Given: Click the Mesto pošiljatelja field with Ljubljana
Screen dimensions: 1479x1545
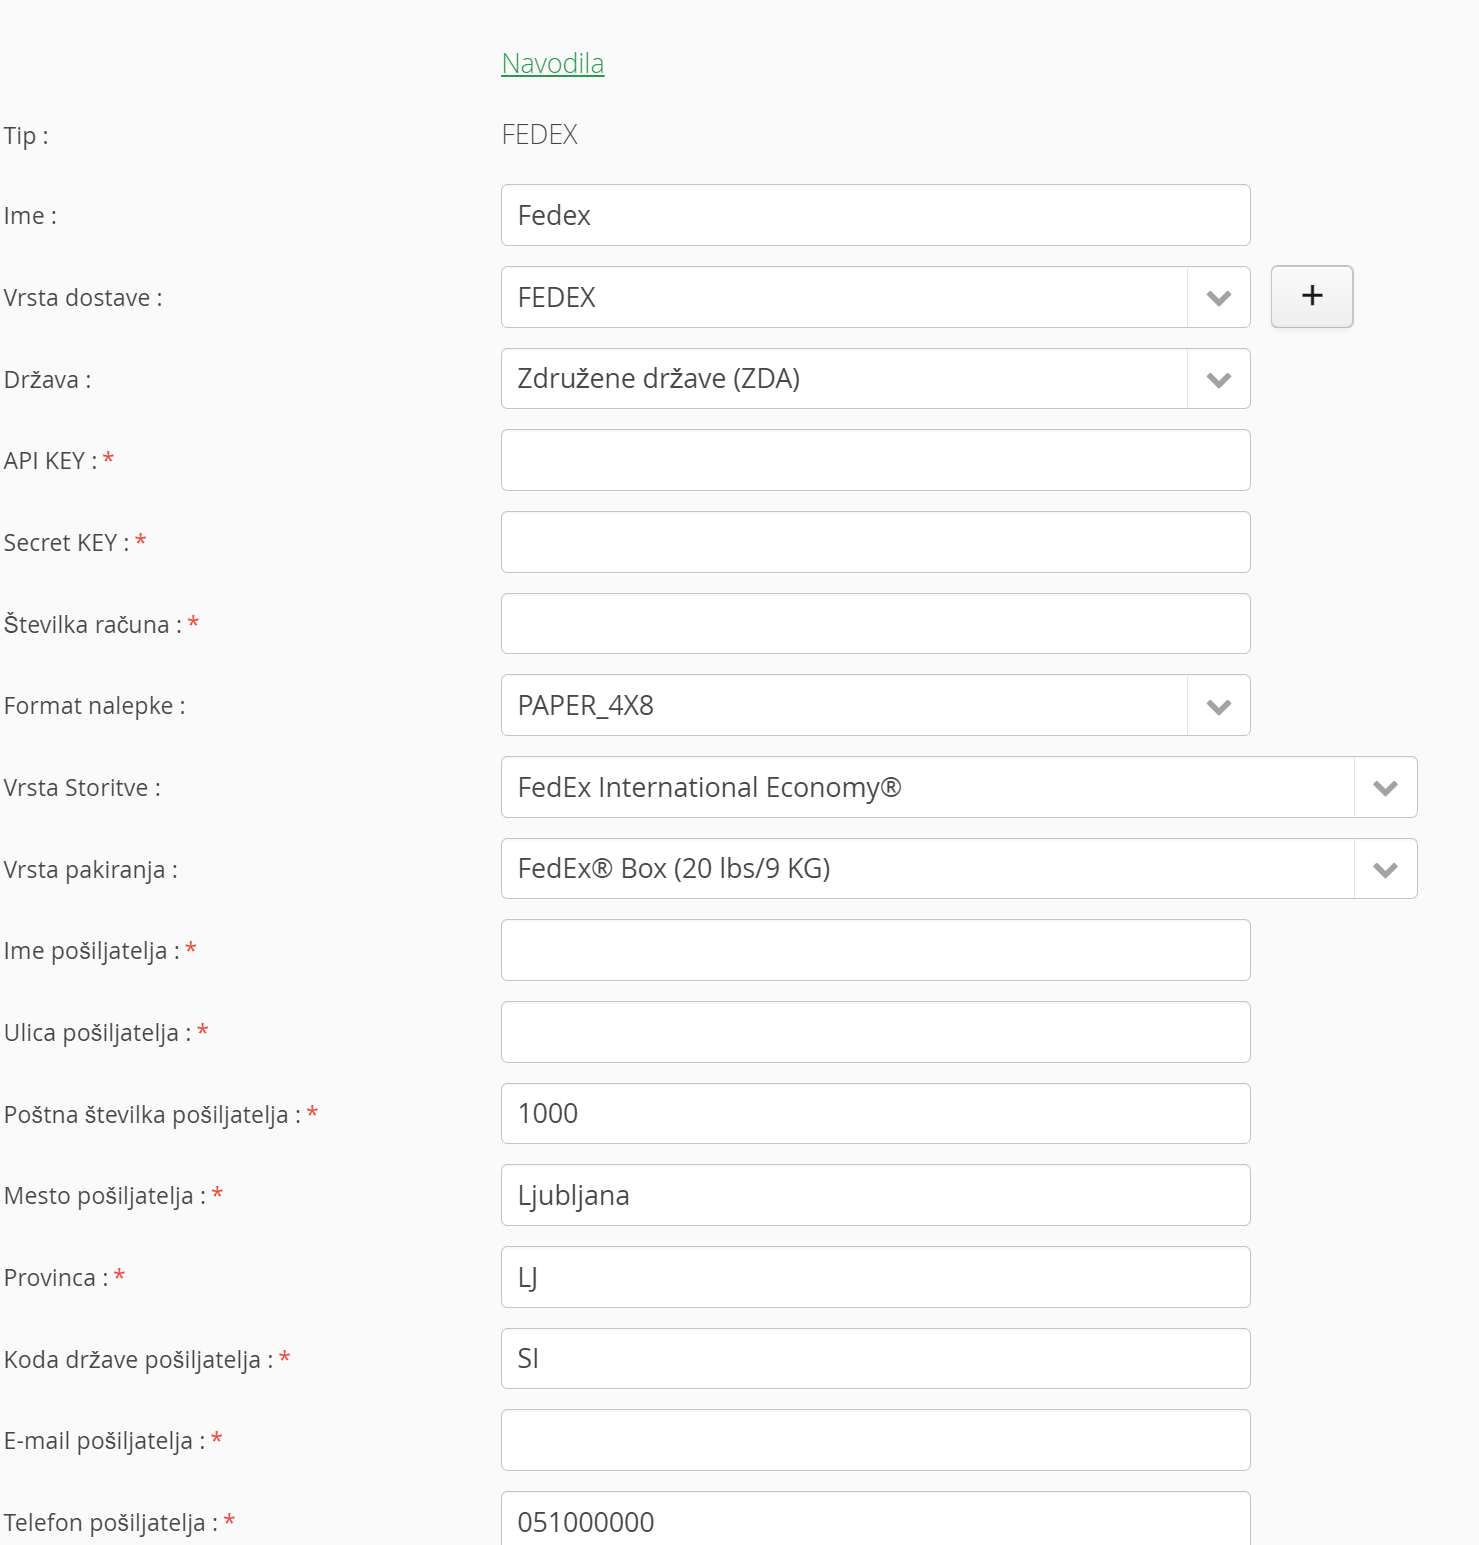Looking at the screenshot, I should pos(875,1195).
